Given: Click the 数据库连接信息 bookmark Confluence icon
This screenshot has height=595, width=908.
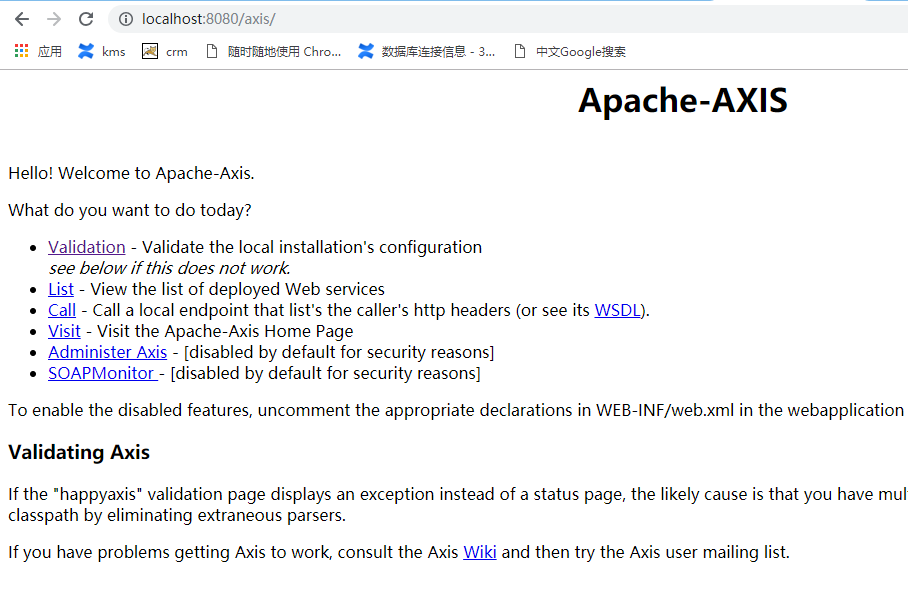Looking at the screenshot, I should tap(365, 51).
